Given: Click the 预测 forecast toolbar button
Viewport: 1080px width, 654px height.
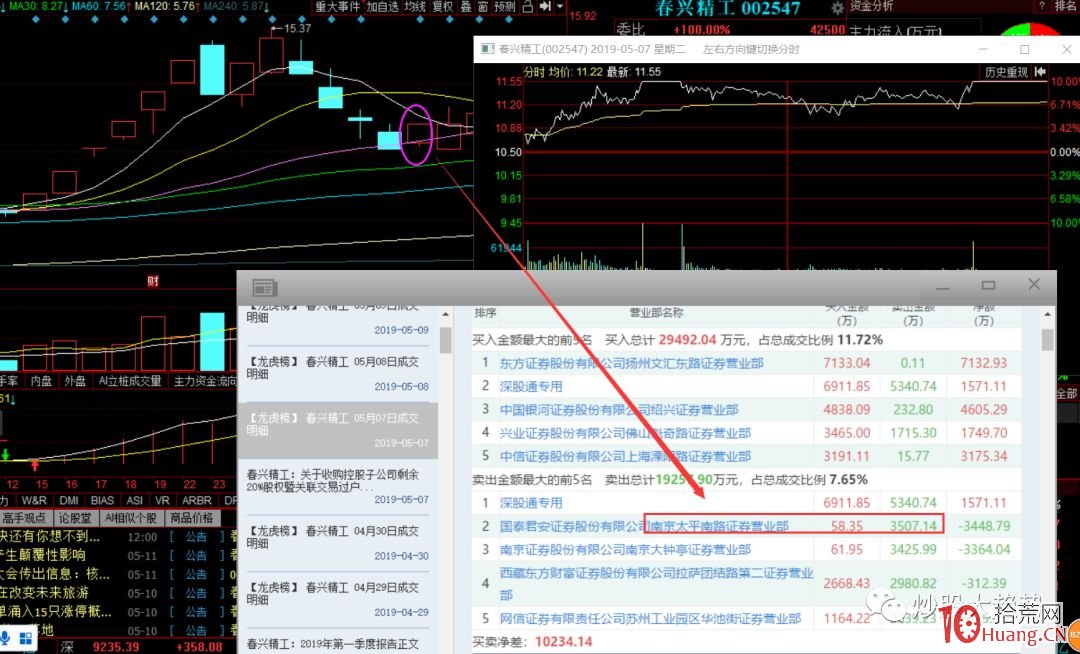Looking at the screenshot, I should [x=505, y=7].
